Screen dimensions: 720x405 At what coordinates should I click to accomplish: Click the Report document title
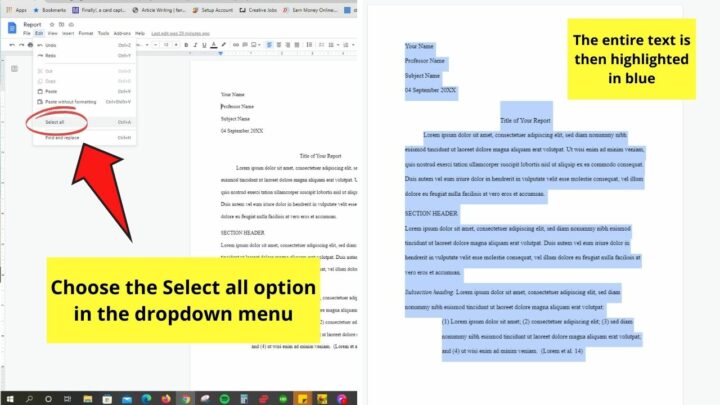point(32,24)
